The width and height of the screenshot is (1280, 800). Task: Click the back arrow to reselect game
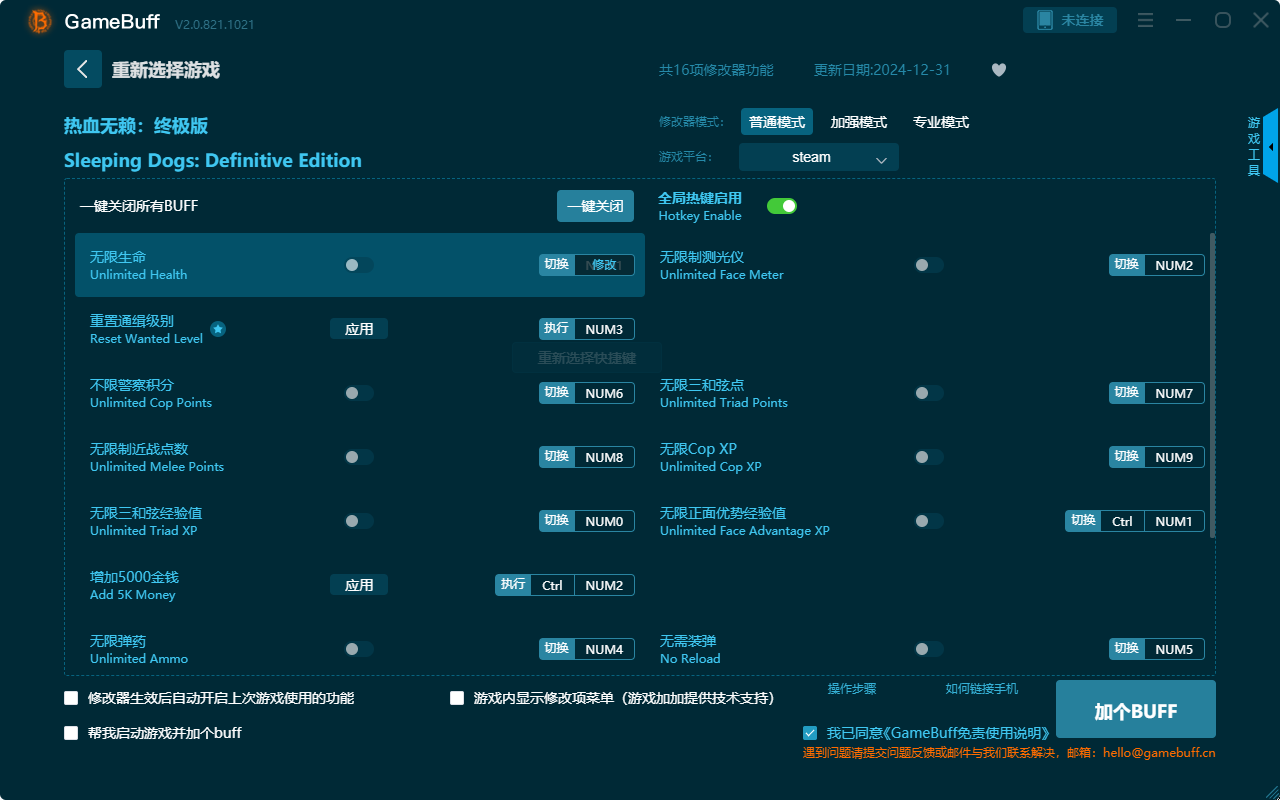point(83,69)
